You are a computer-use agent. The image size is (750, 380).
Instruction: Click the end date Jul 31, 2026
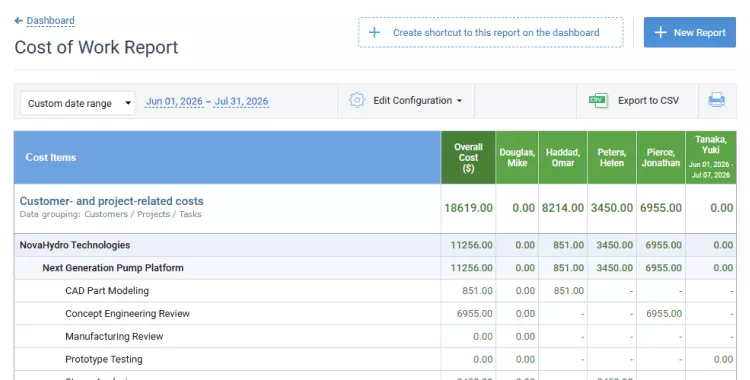point(241,101)
